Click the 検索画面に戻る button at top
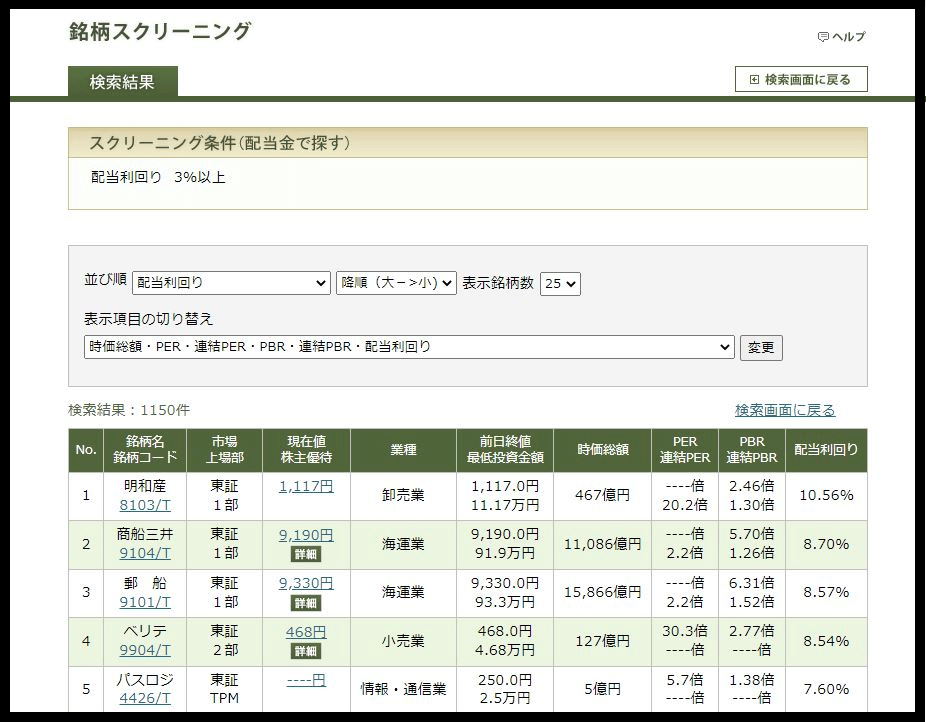 (x=801, y=79)
